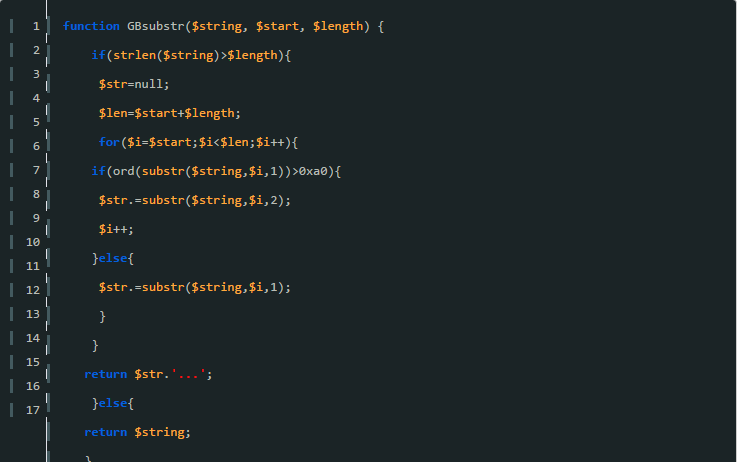The image size is (737, 462).
Task: Select line number 7 in gutter
Action: [36, 170]
